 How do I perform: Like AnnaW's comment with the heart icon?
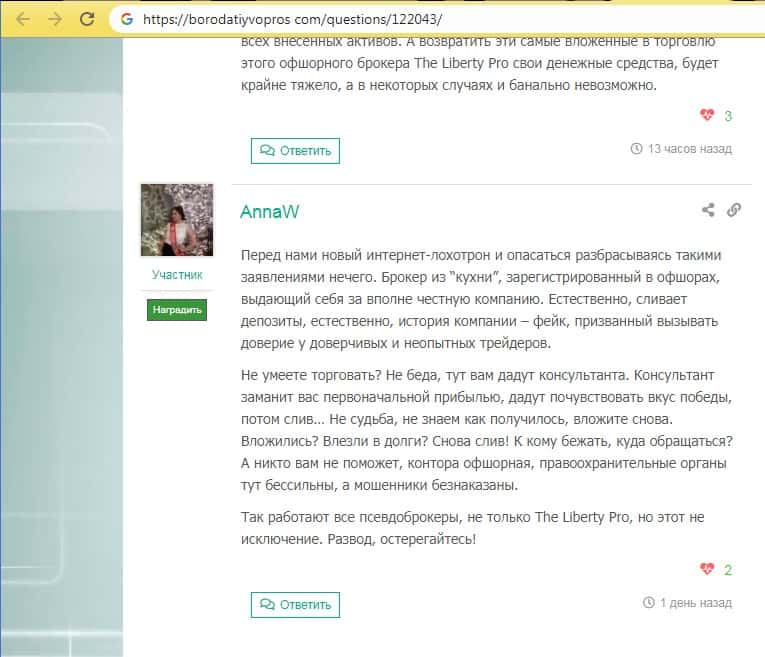(706, 569)
